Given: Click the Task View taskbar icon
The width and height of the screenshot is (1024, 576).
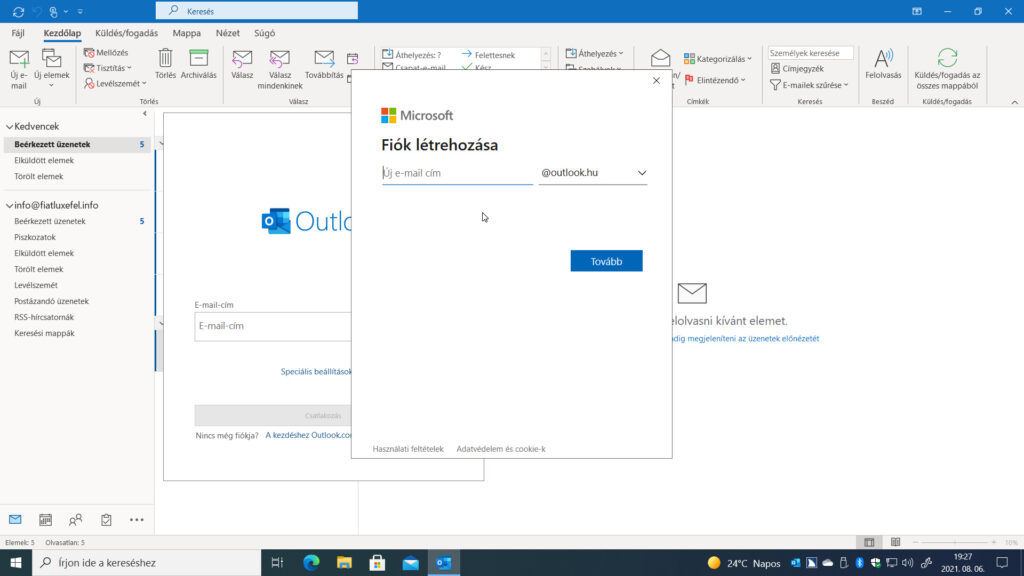Looking at the screenshot, I should click(278, 562).
